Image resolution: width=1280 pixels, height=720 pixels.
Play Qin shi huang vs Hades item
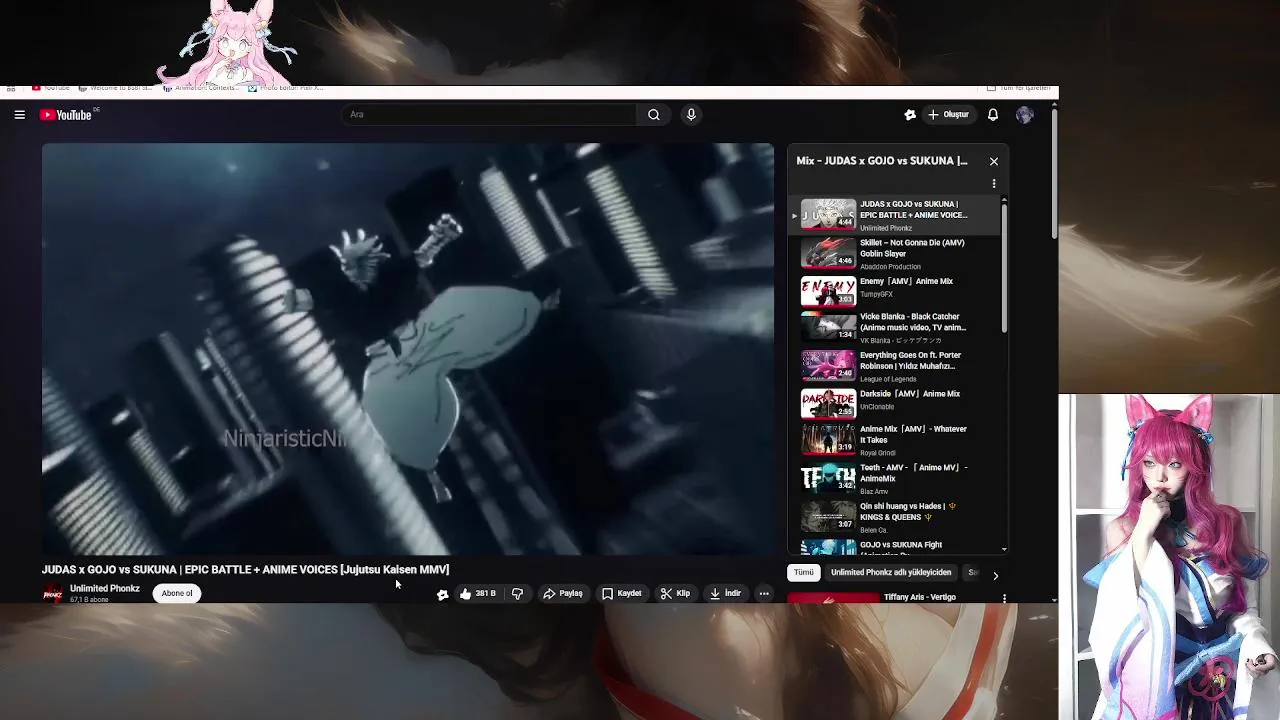click(x=895, y=517)
